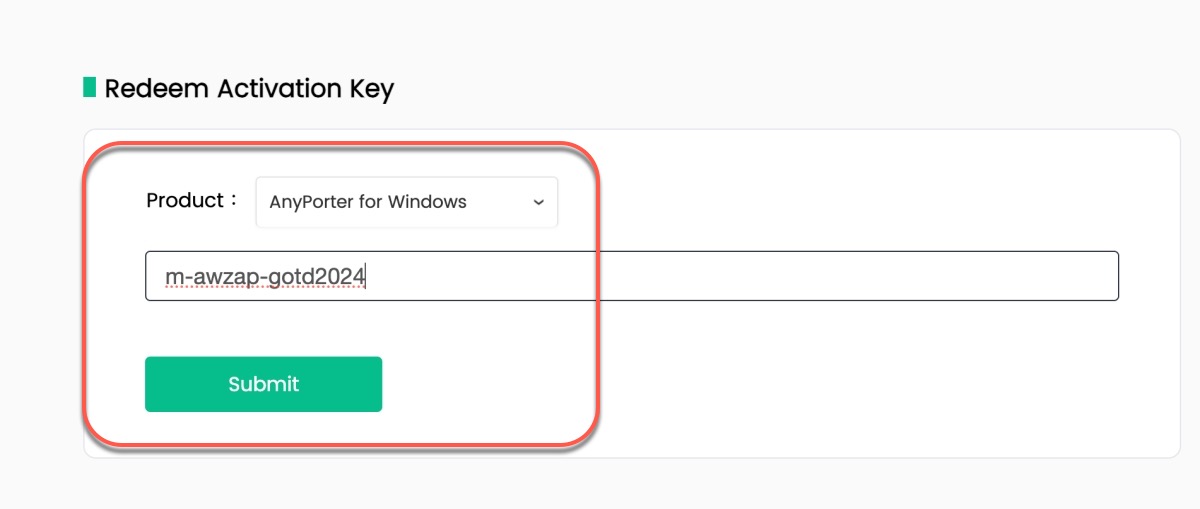Click the green square beside the heading
The height and width of the screenshot is (509, 1200).
[x=89, y=88]
